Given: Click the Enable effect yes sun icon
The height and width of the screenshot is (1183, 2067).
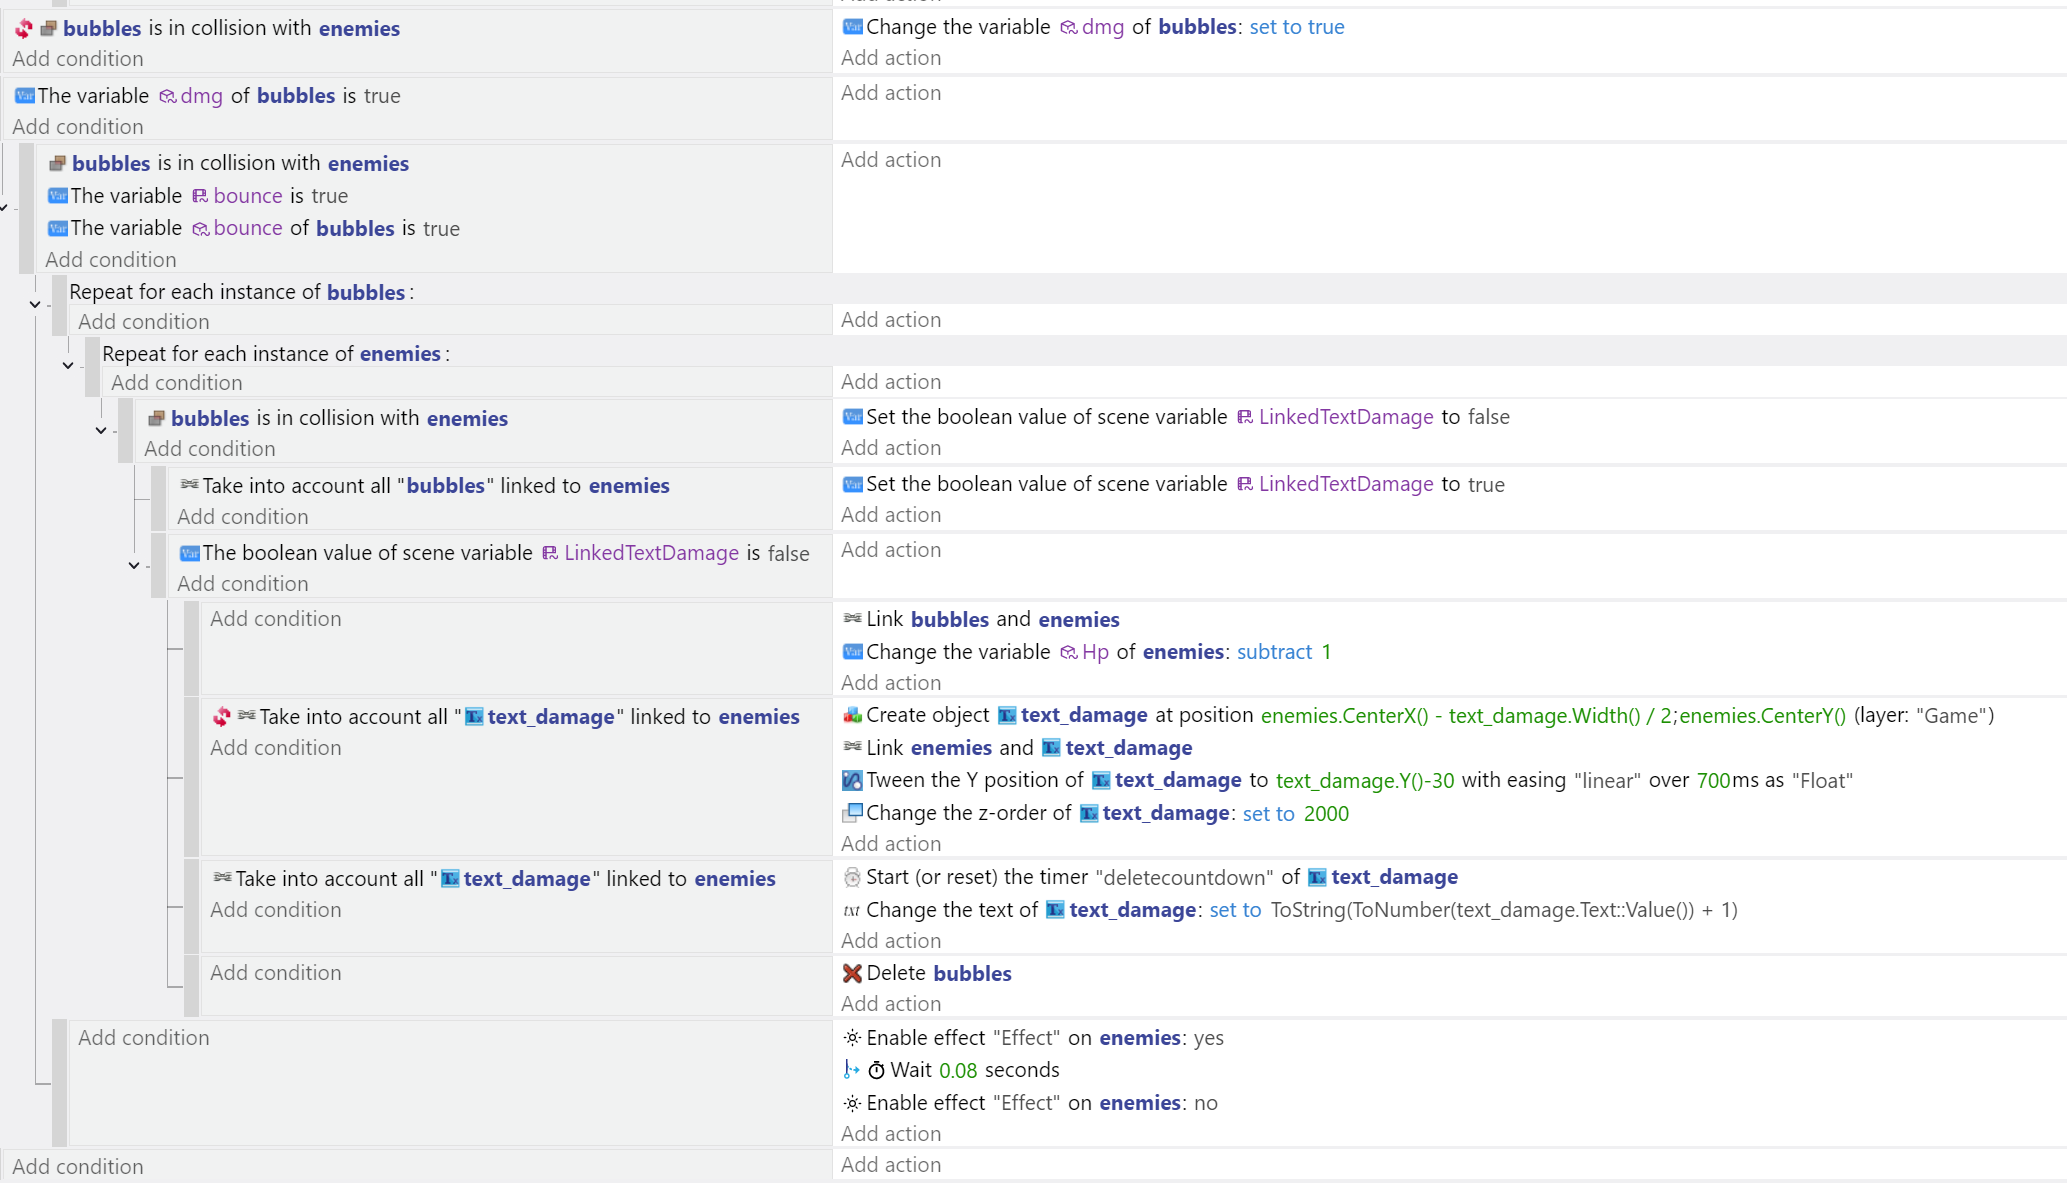Looking at the screenshot, I should click(x=852, y=1038).
